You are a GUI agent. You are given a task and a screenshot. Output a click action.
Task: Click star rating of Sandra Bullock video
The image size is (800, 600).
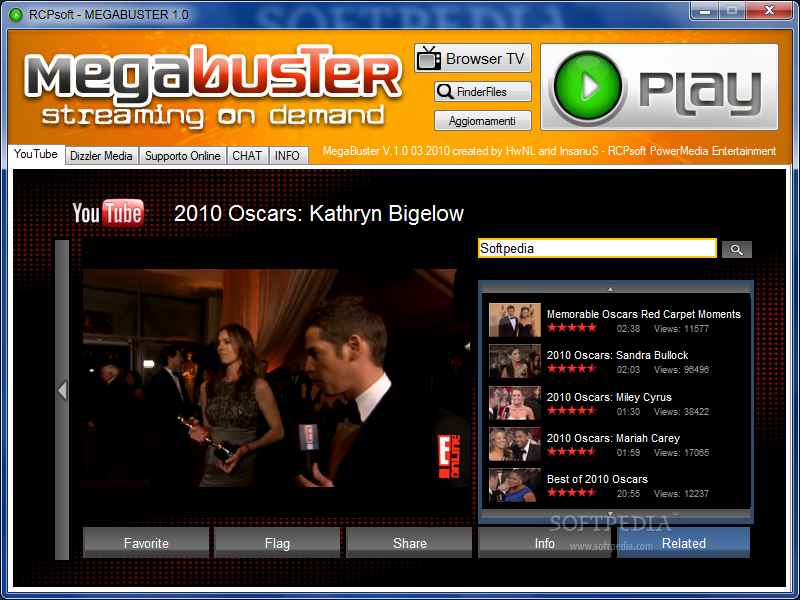point(571,369)
